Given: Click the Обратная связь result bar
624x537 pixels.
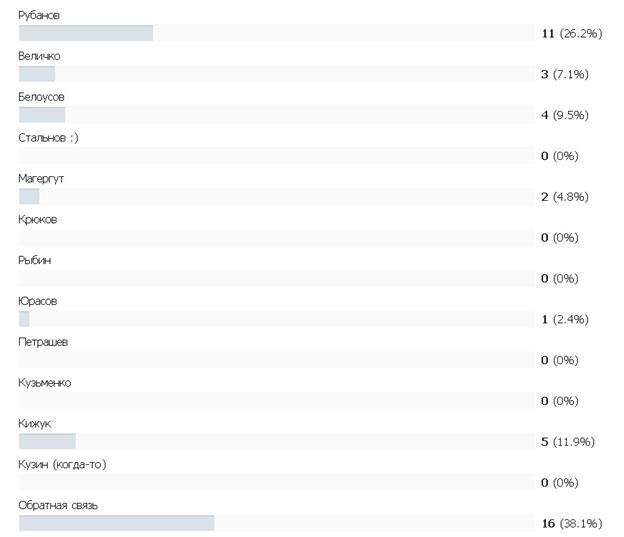Looking at the screenshot, I should tap(117, 523).
